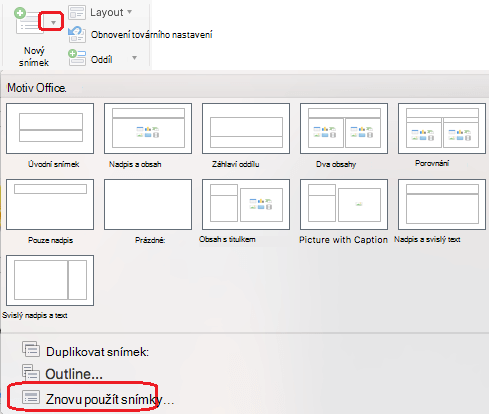Viewport: 489px width, 414px height.
Task: Click the Nadpis a svislý text caption
Action: coord(427,239)
